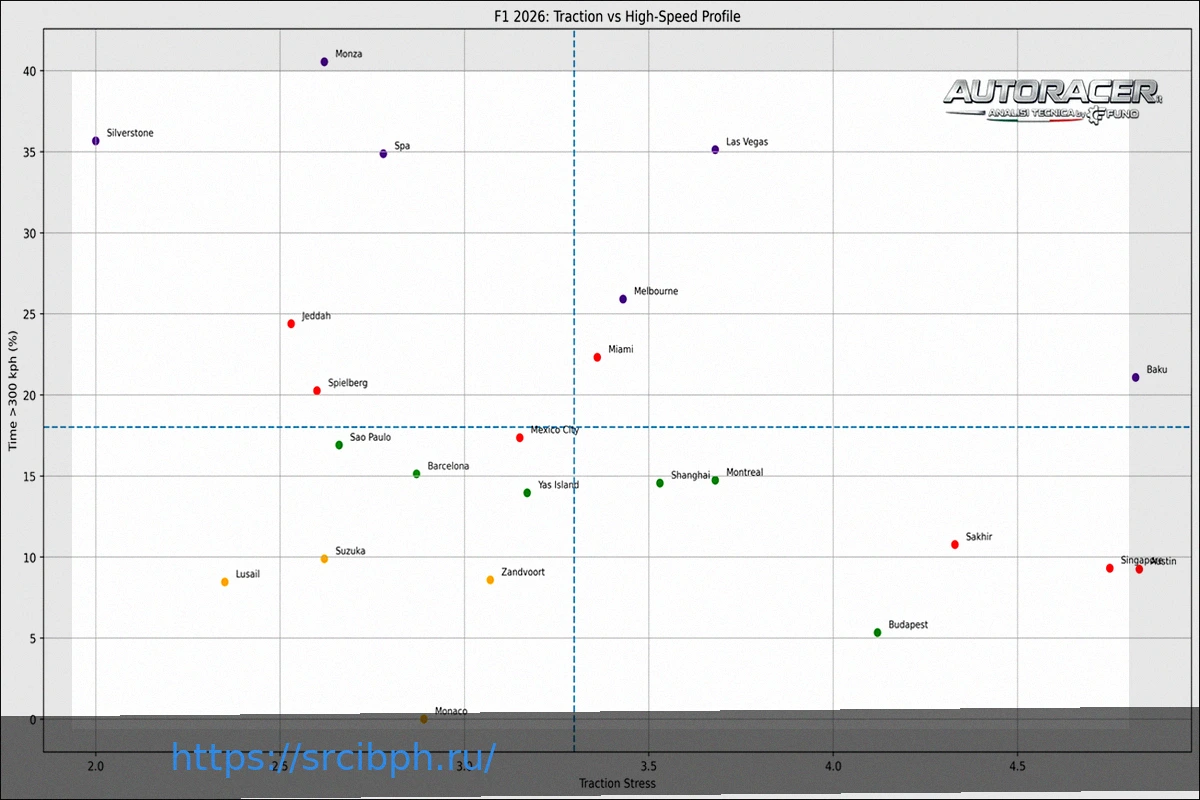The image size is (1200, 800).
Task: Click the Traction Stress axis label
Action: [616, 783]
